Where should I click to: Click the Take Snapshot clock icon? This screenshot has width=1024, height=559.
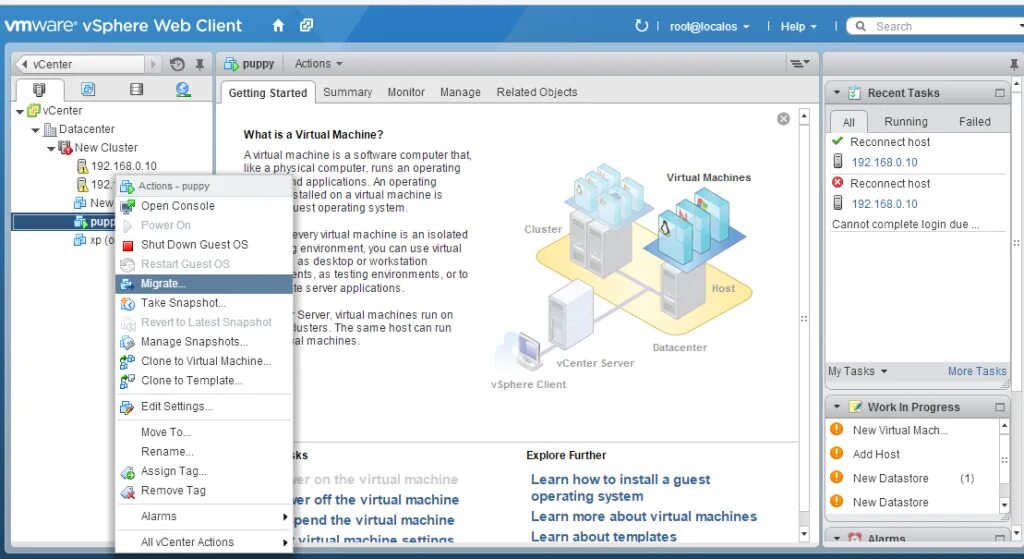click(127, 304)
